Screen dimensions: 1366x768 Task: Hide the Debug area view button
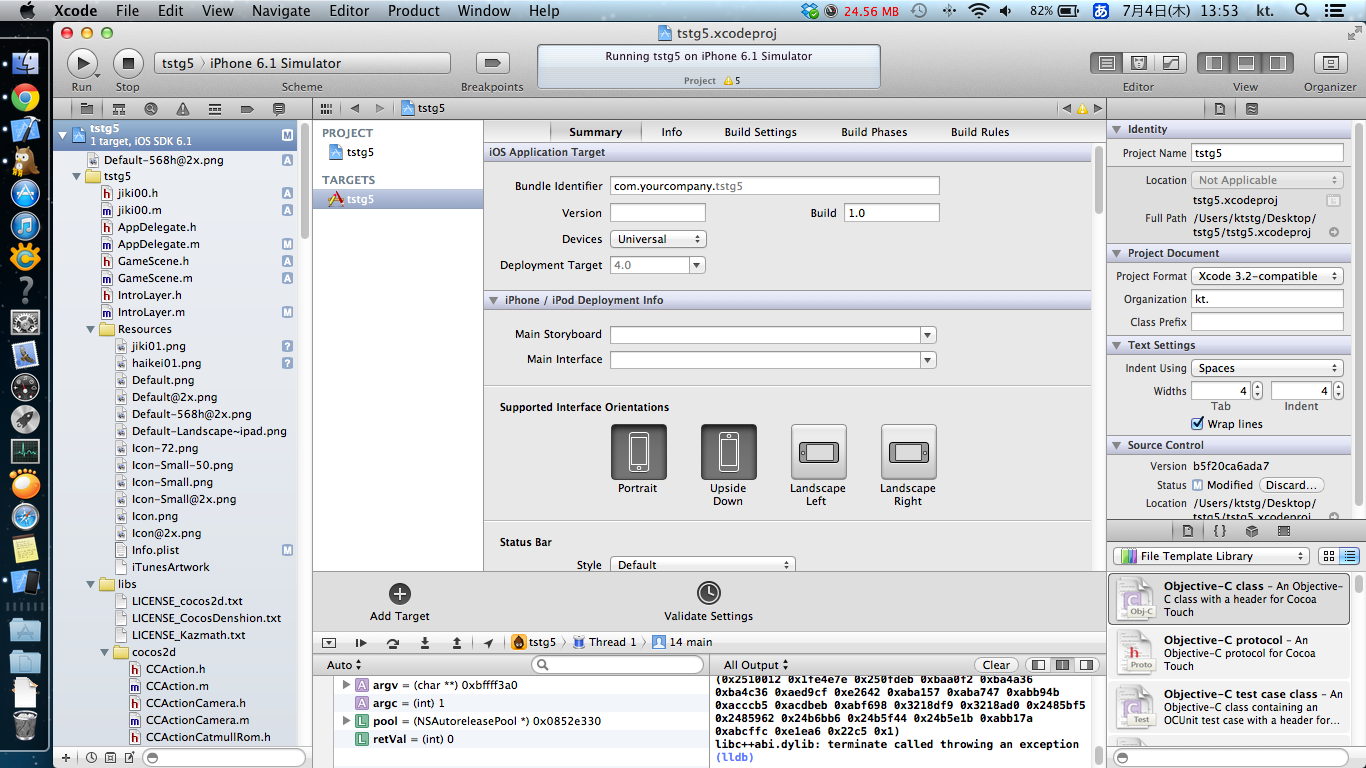click(x=1246, y=63)
